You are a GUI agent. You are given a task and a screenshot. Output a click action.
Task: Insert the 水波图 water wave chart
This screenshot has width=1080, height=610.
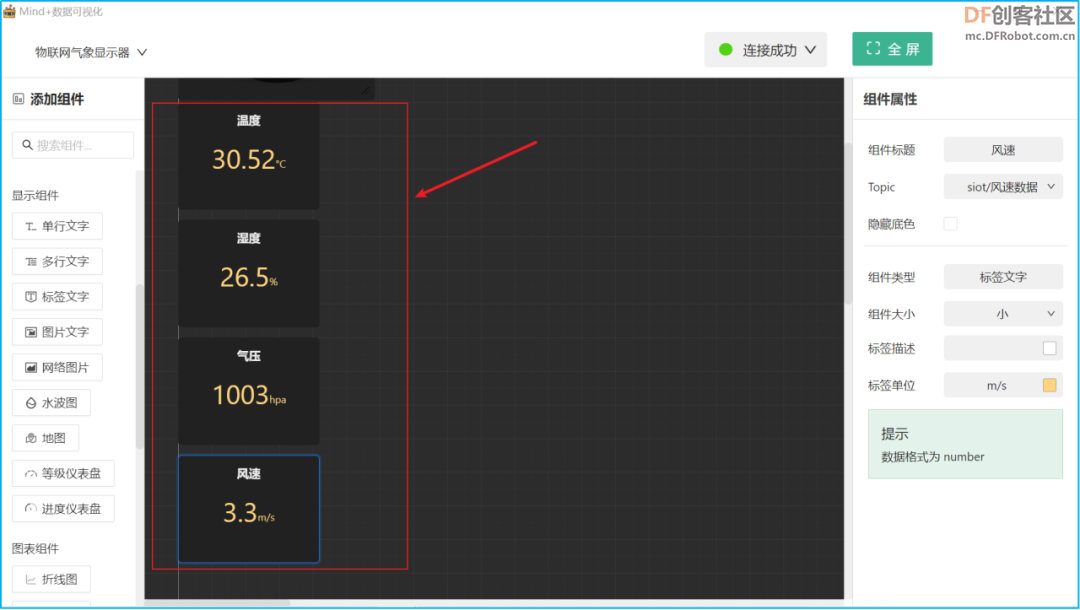[x=51, y=403]
